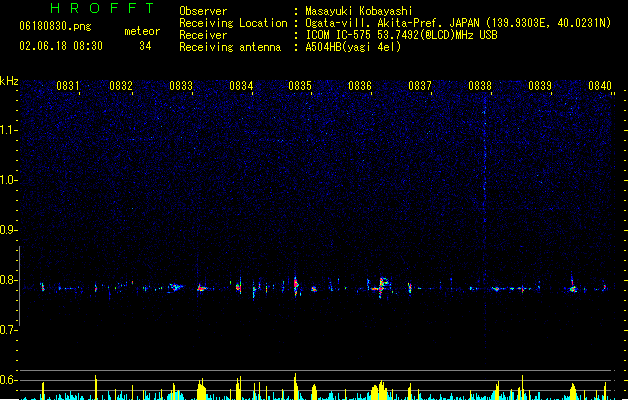This screenshot has width=629, height=400.
Task: Click the Receiving antenna label
Action: [x=230, y=47]
